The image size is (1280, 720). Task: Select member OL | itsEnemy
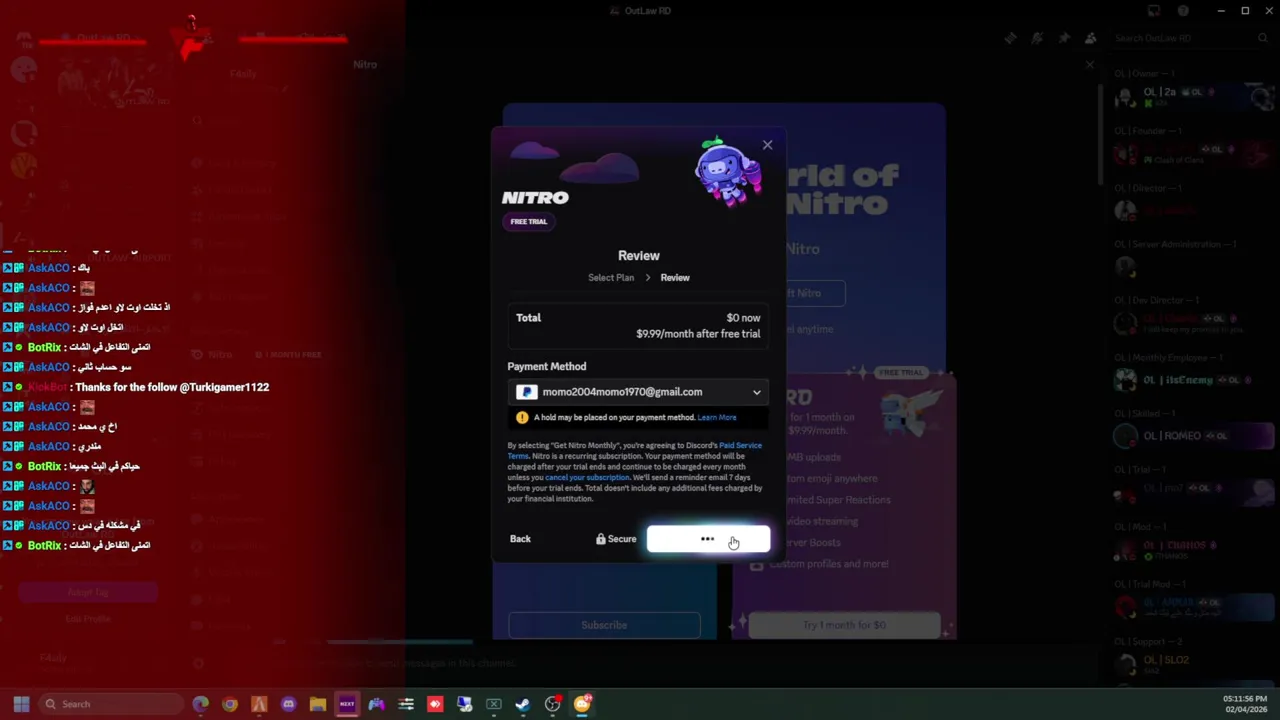(x=1190, y=380)
